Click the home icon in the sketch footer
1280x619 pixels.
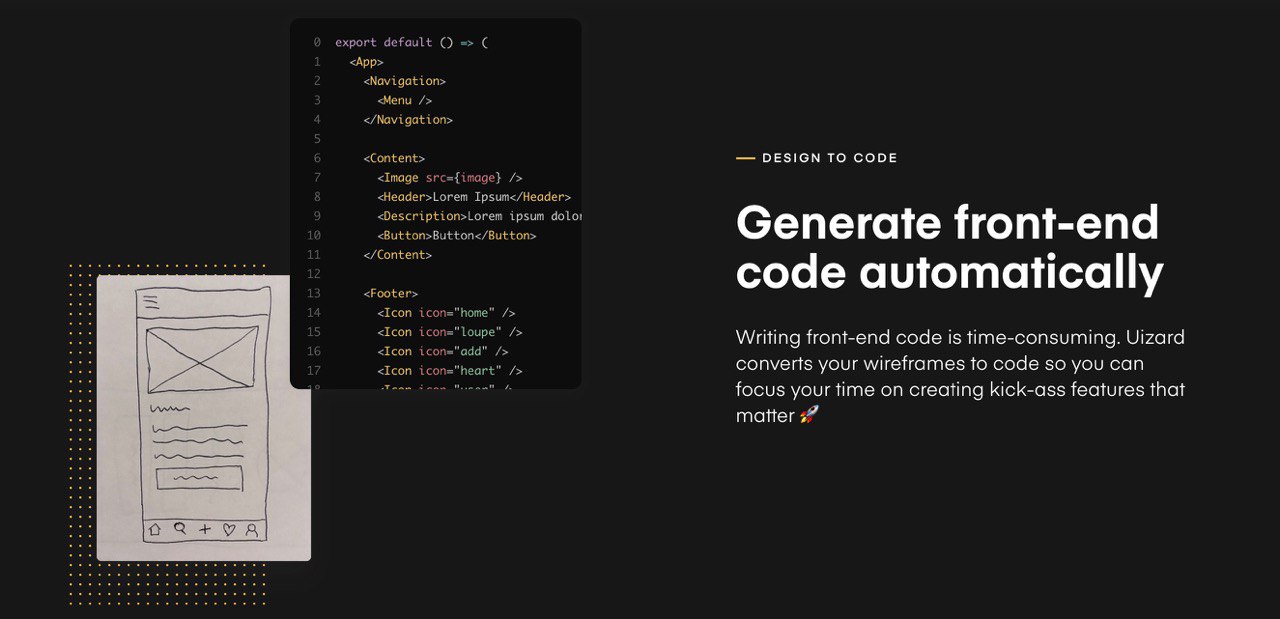(x=155, y=530)
